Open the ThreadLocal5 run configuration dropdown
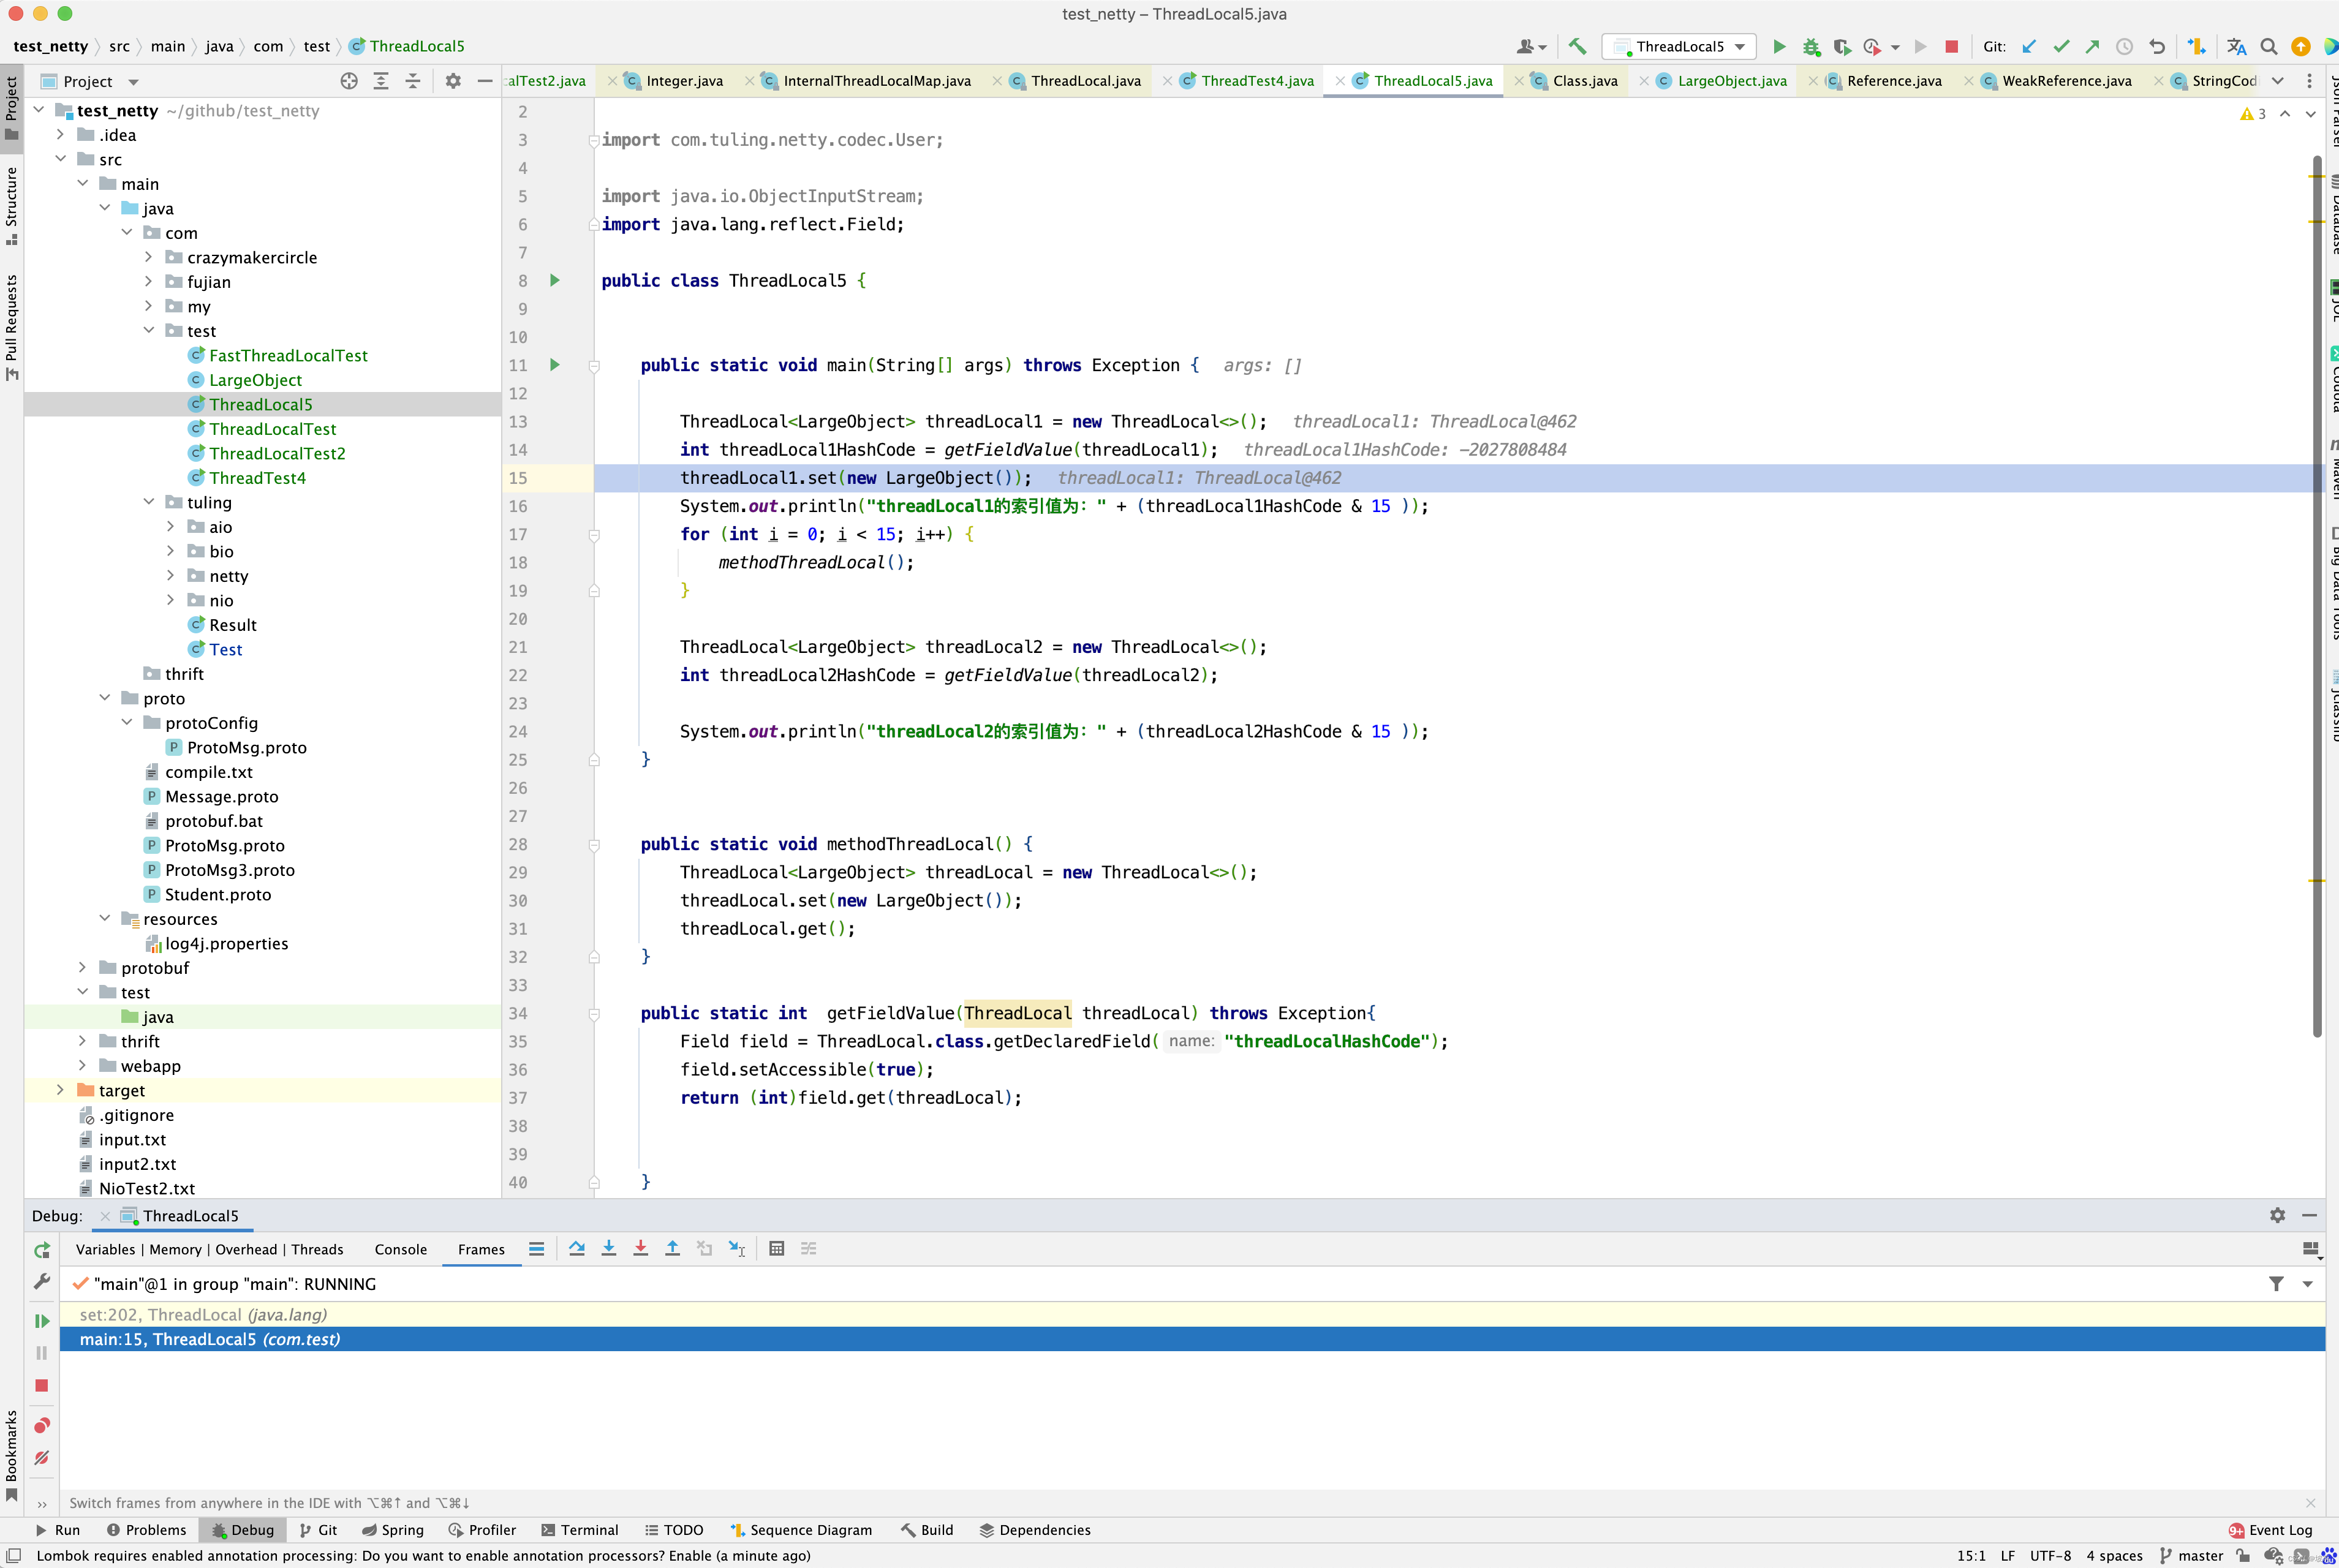The width and height of the screenshot is (2339, 1568). coord(1680,46)
